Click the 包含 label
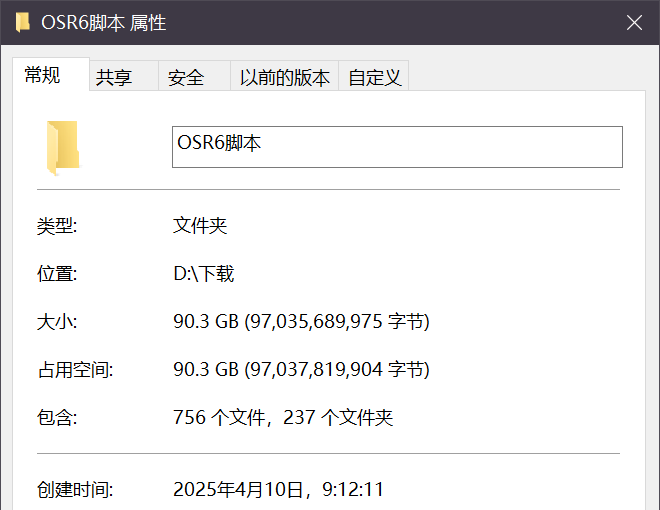 (x=57, y=418)
